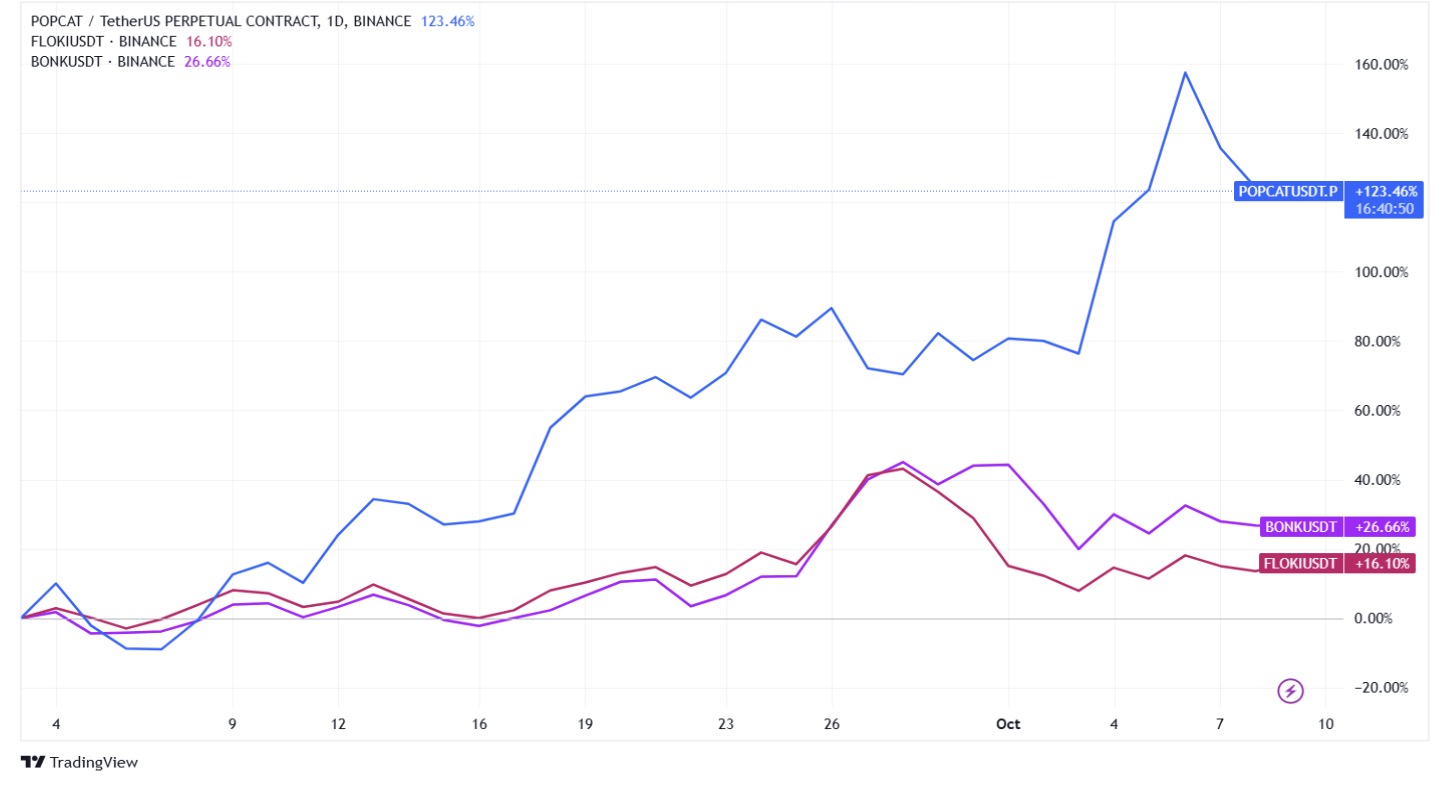The width and height of the screenshot is (1450, 792).
Task: Click the 123.46% value in the legend
Action: pyautogui.click(x=449, y=21)
